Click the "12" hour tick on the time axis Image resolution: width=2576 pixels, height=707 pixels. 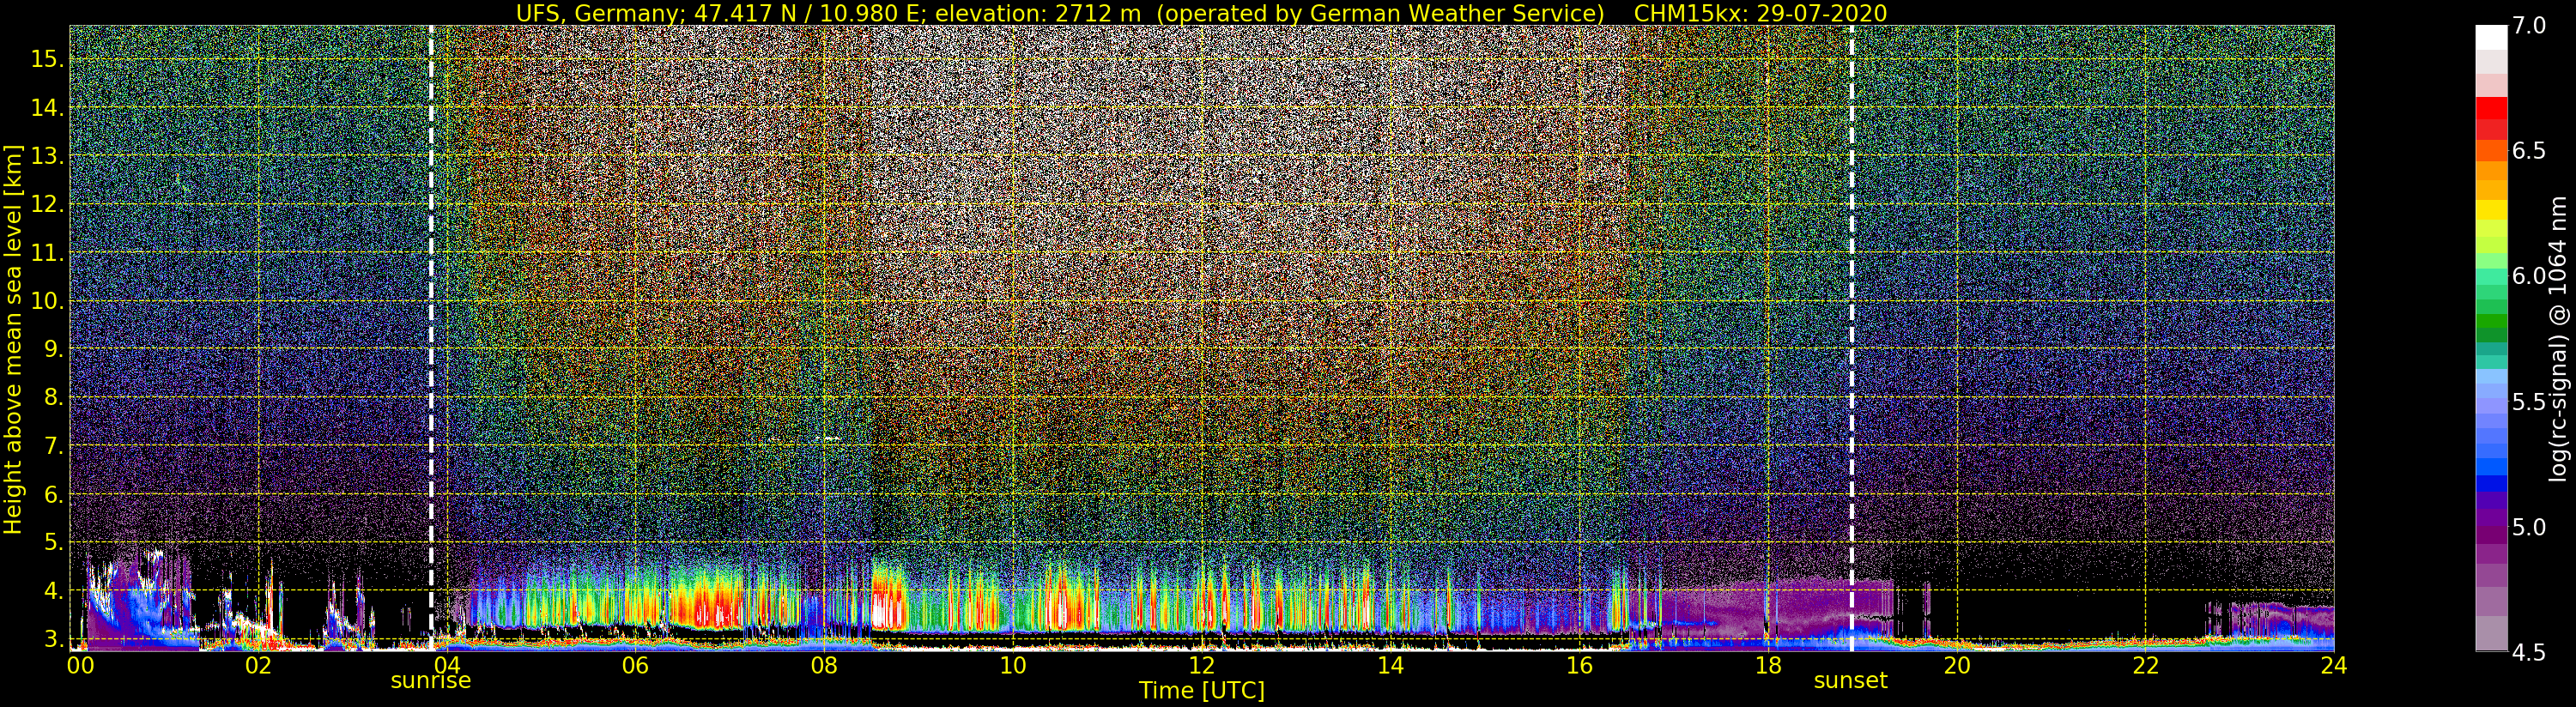point(1202,664)
